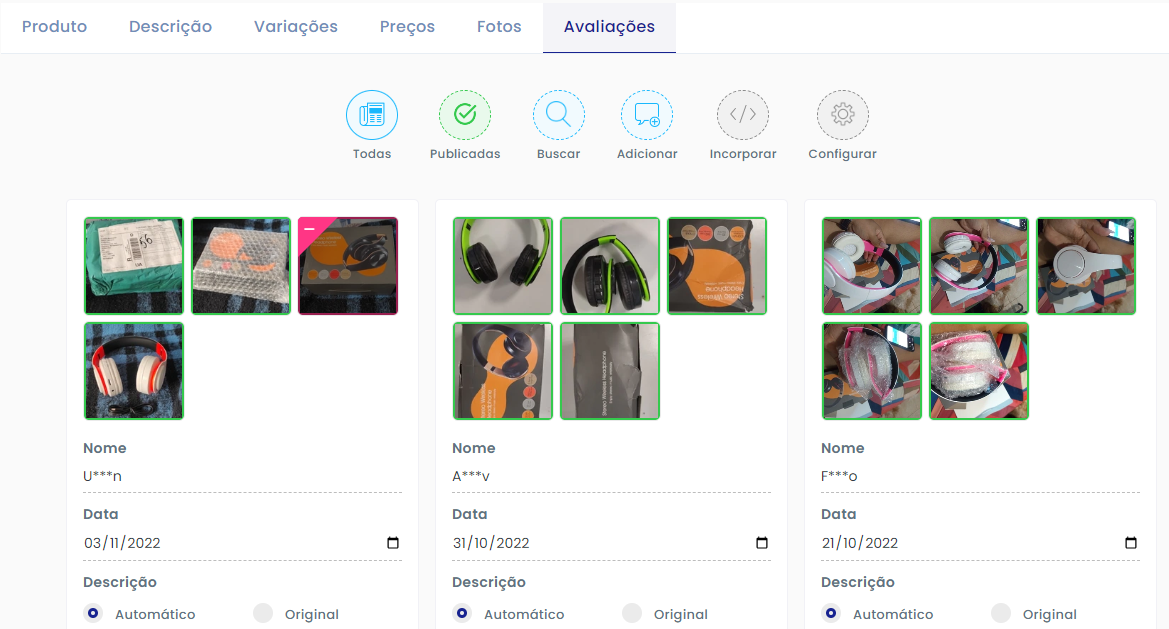Open the Configurar reviews settings icon

pos(842,114)
